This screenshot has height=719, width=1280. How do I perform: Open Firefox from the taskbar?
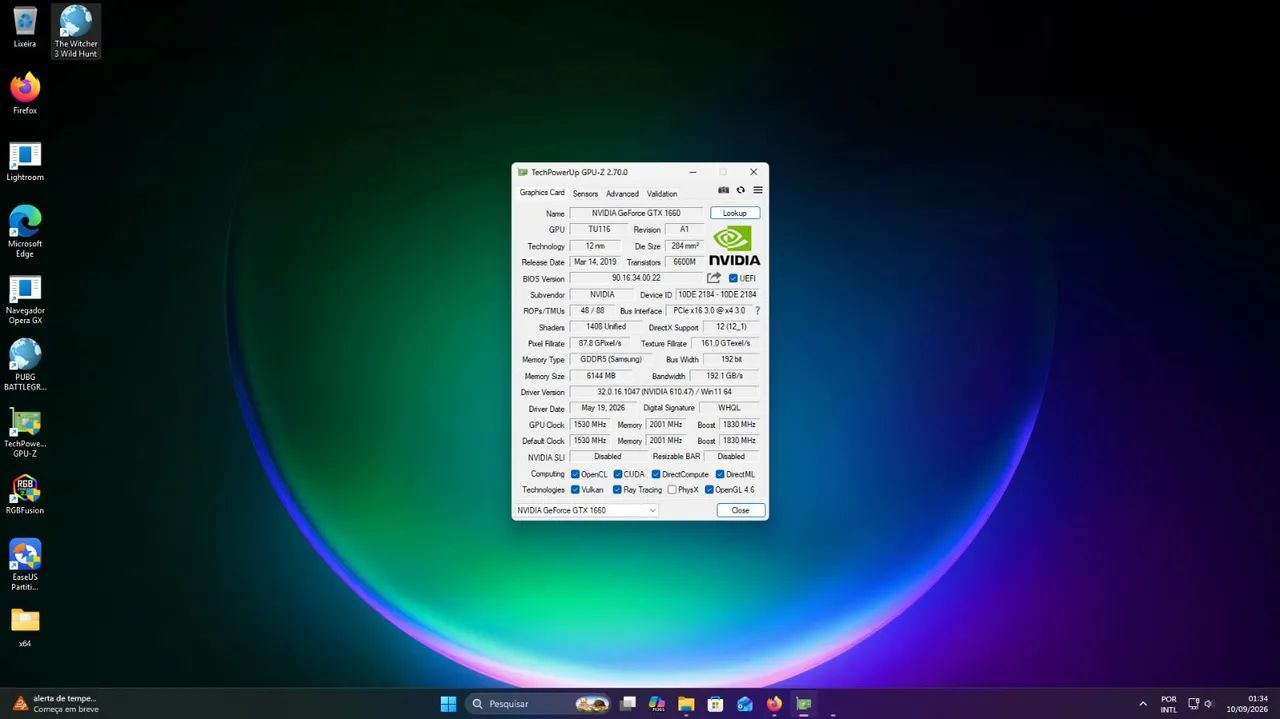(x=774, y=703)
